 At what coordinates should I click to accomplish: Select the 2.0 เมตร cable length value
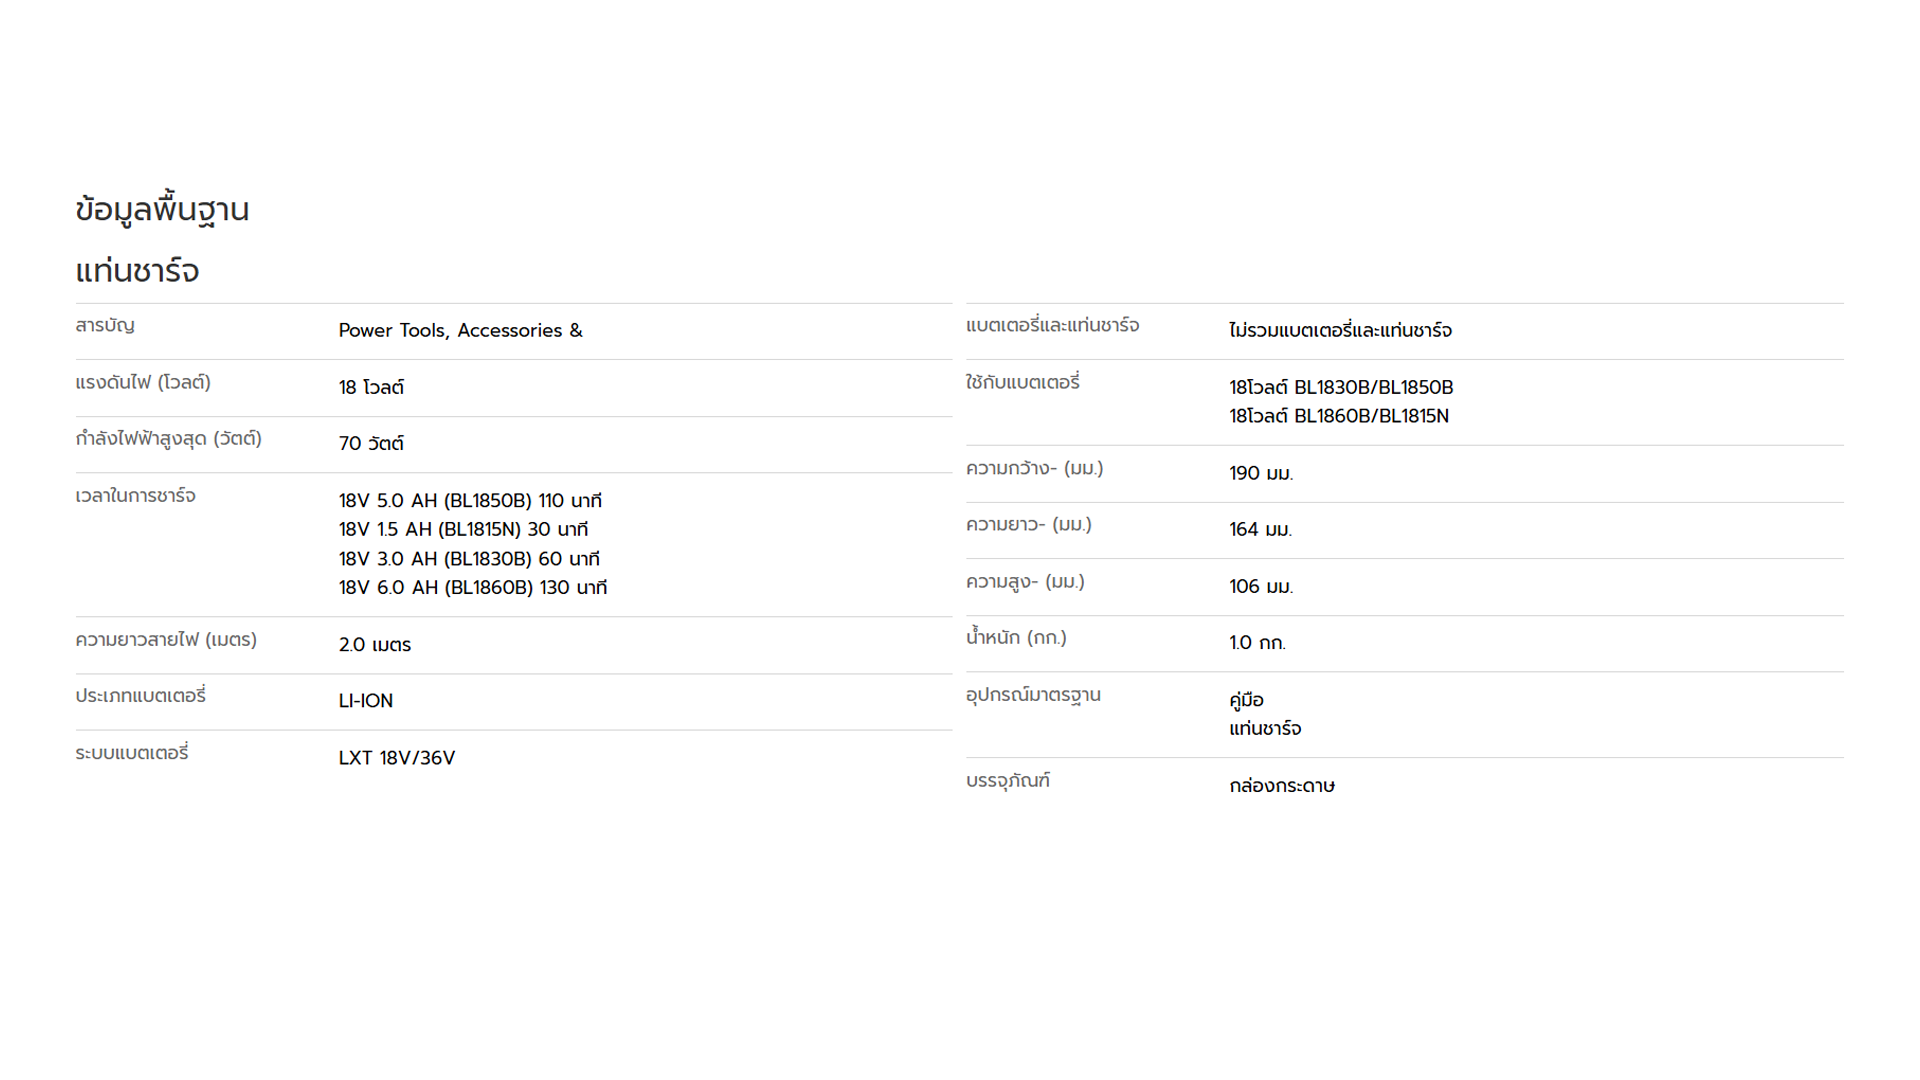[x=375, y=645]
